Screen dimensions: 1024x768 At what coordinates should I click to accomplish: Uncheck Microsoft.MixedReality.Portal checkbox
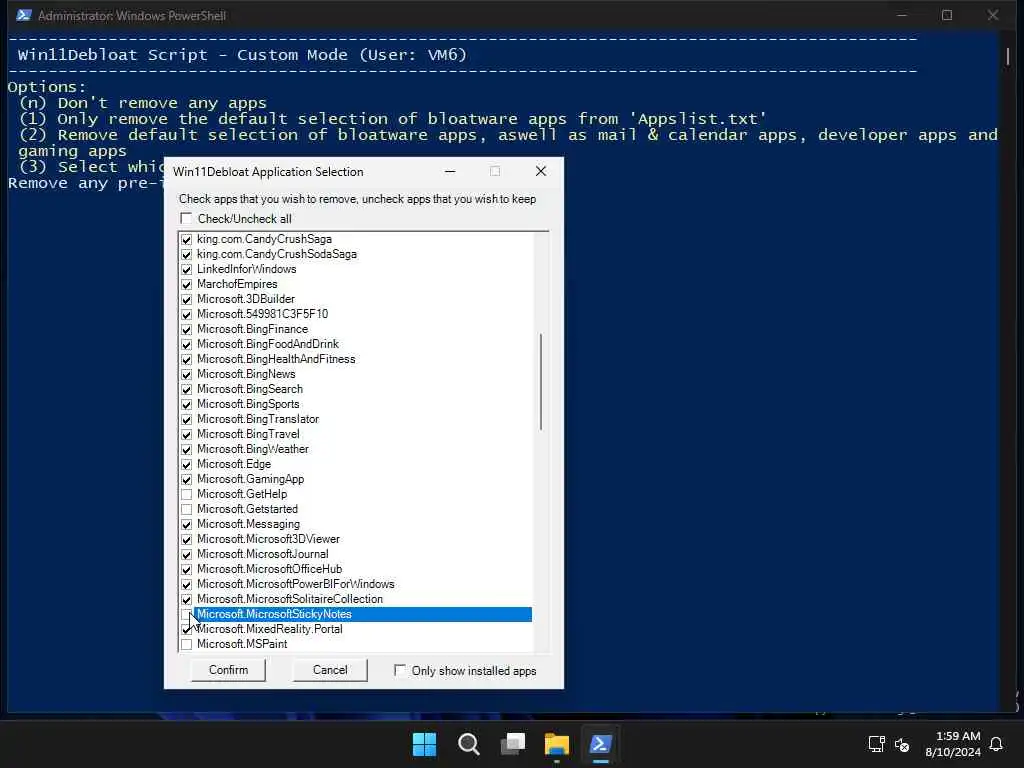pos(186,630)
